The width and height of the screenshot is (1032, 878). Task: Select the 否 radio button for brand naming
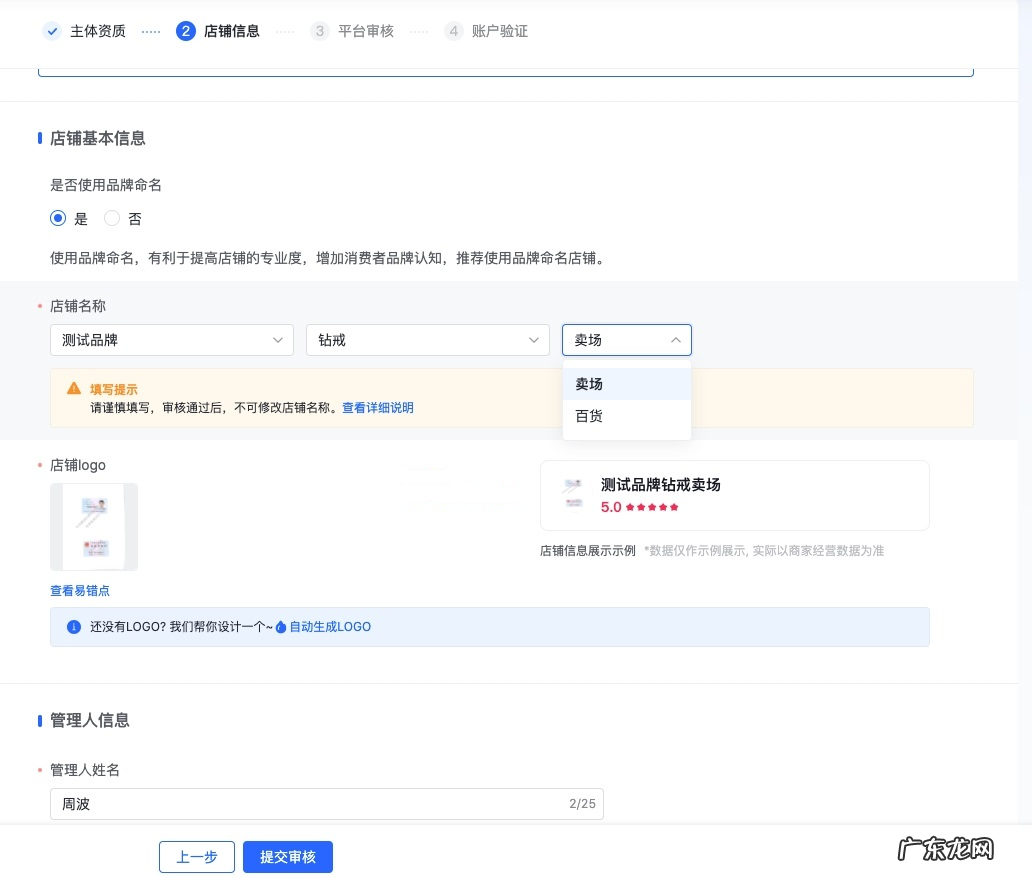112,218
